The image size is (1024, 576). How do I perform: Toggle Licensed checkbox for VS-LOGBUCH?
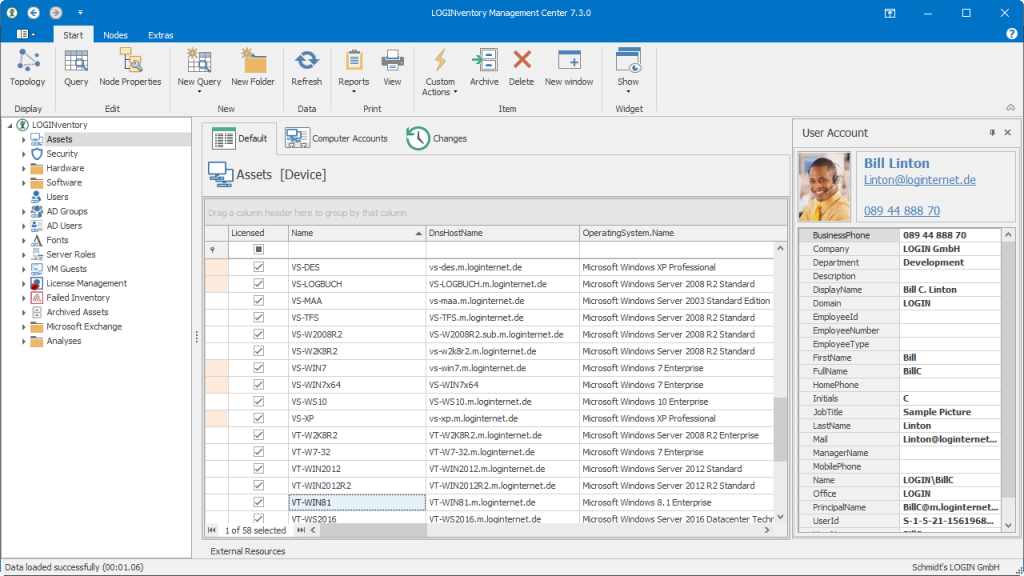pos(259,284)
